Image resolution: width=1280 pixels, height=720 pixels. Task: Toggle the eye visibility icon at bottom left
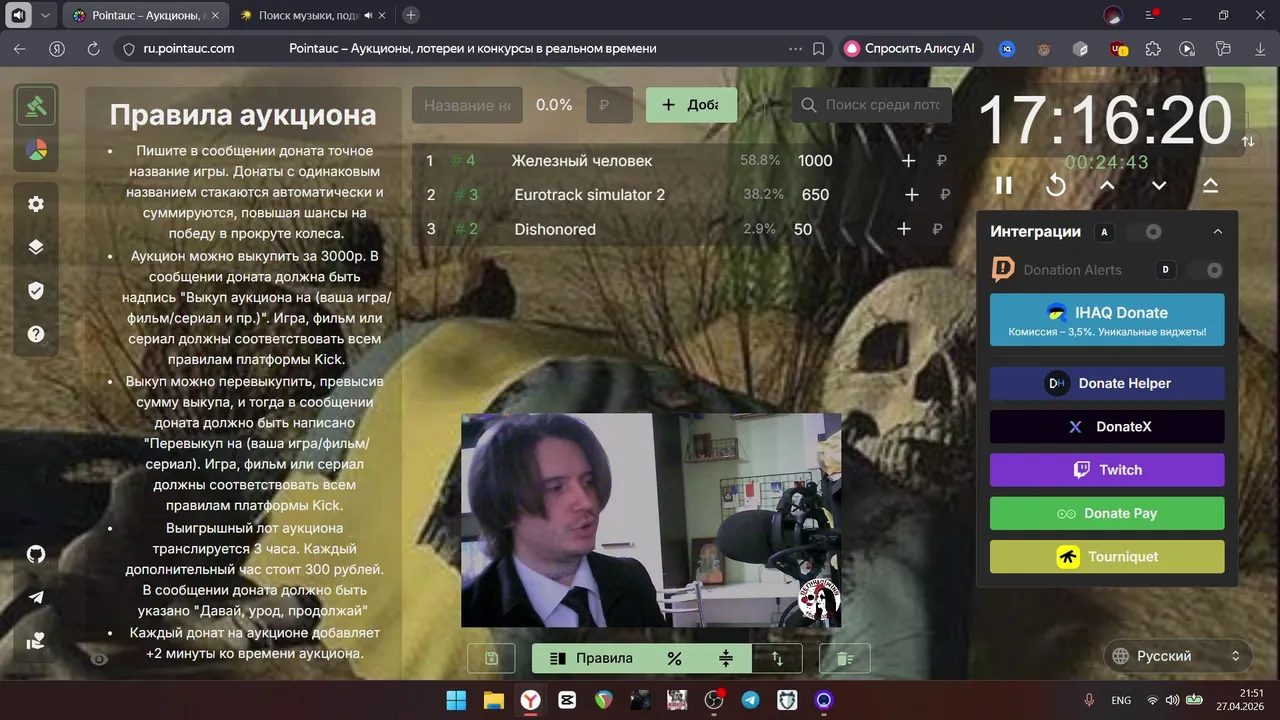[99, 659]
